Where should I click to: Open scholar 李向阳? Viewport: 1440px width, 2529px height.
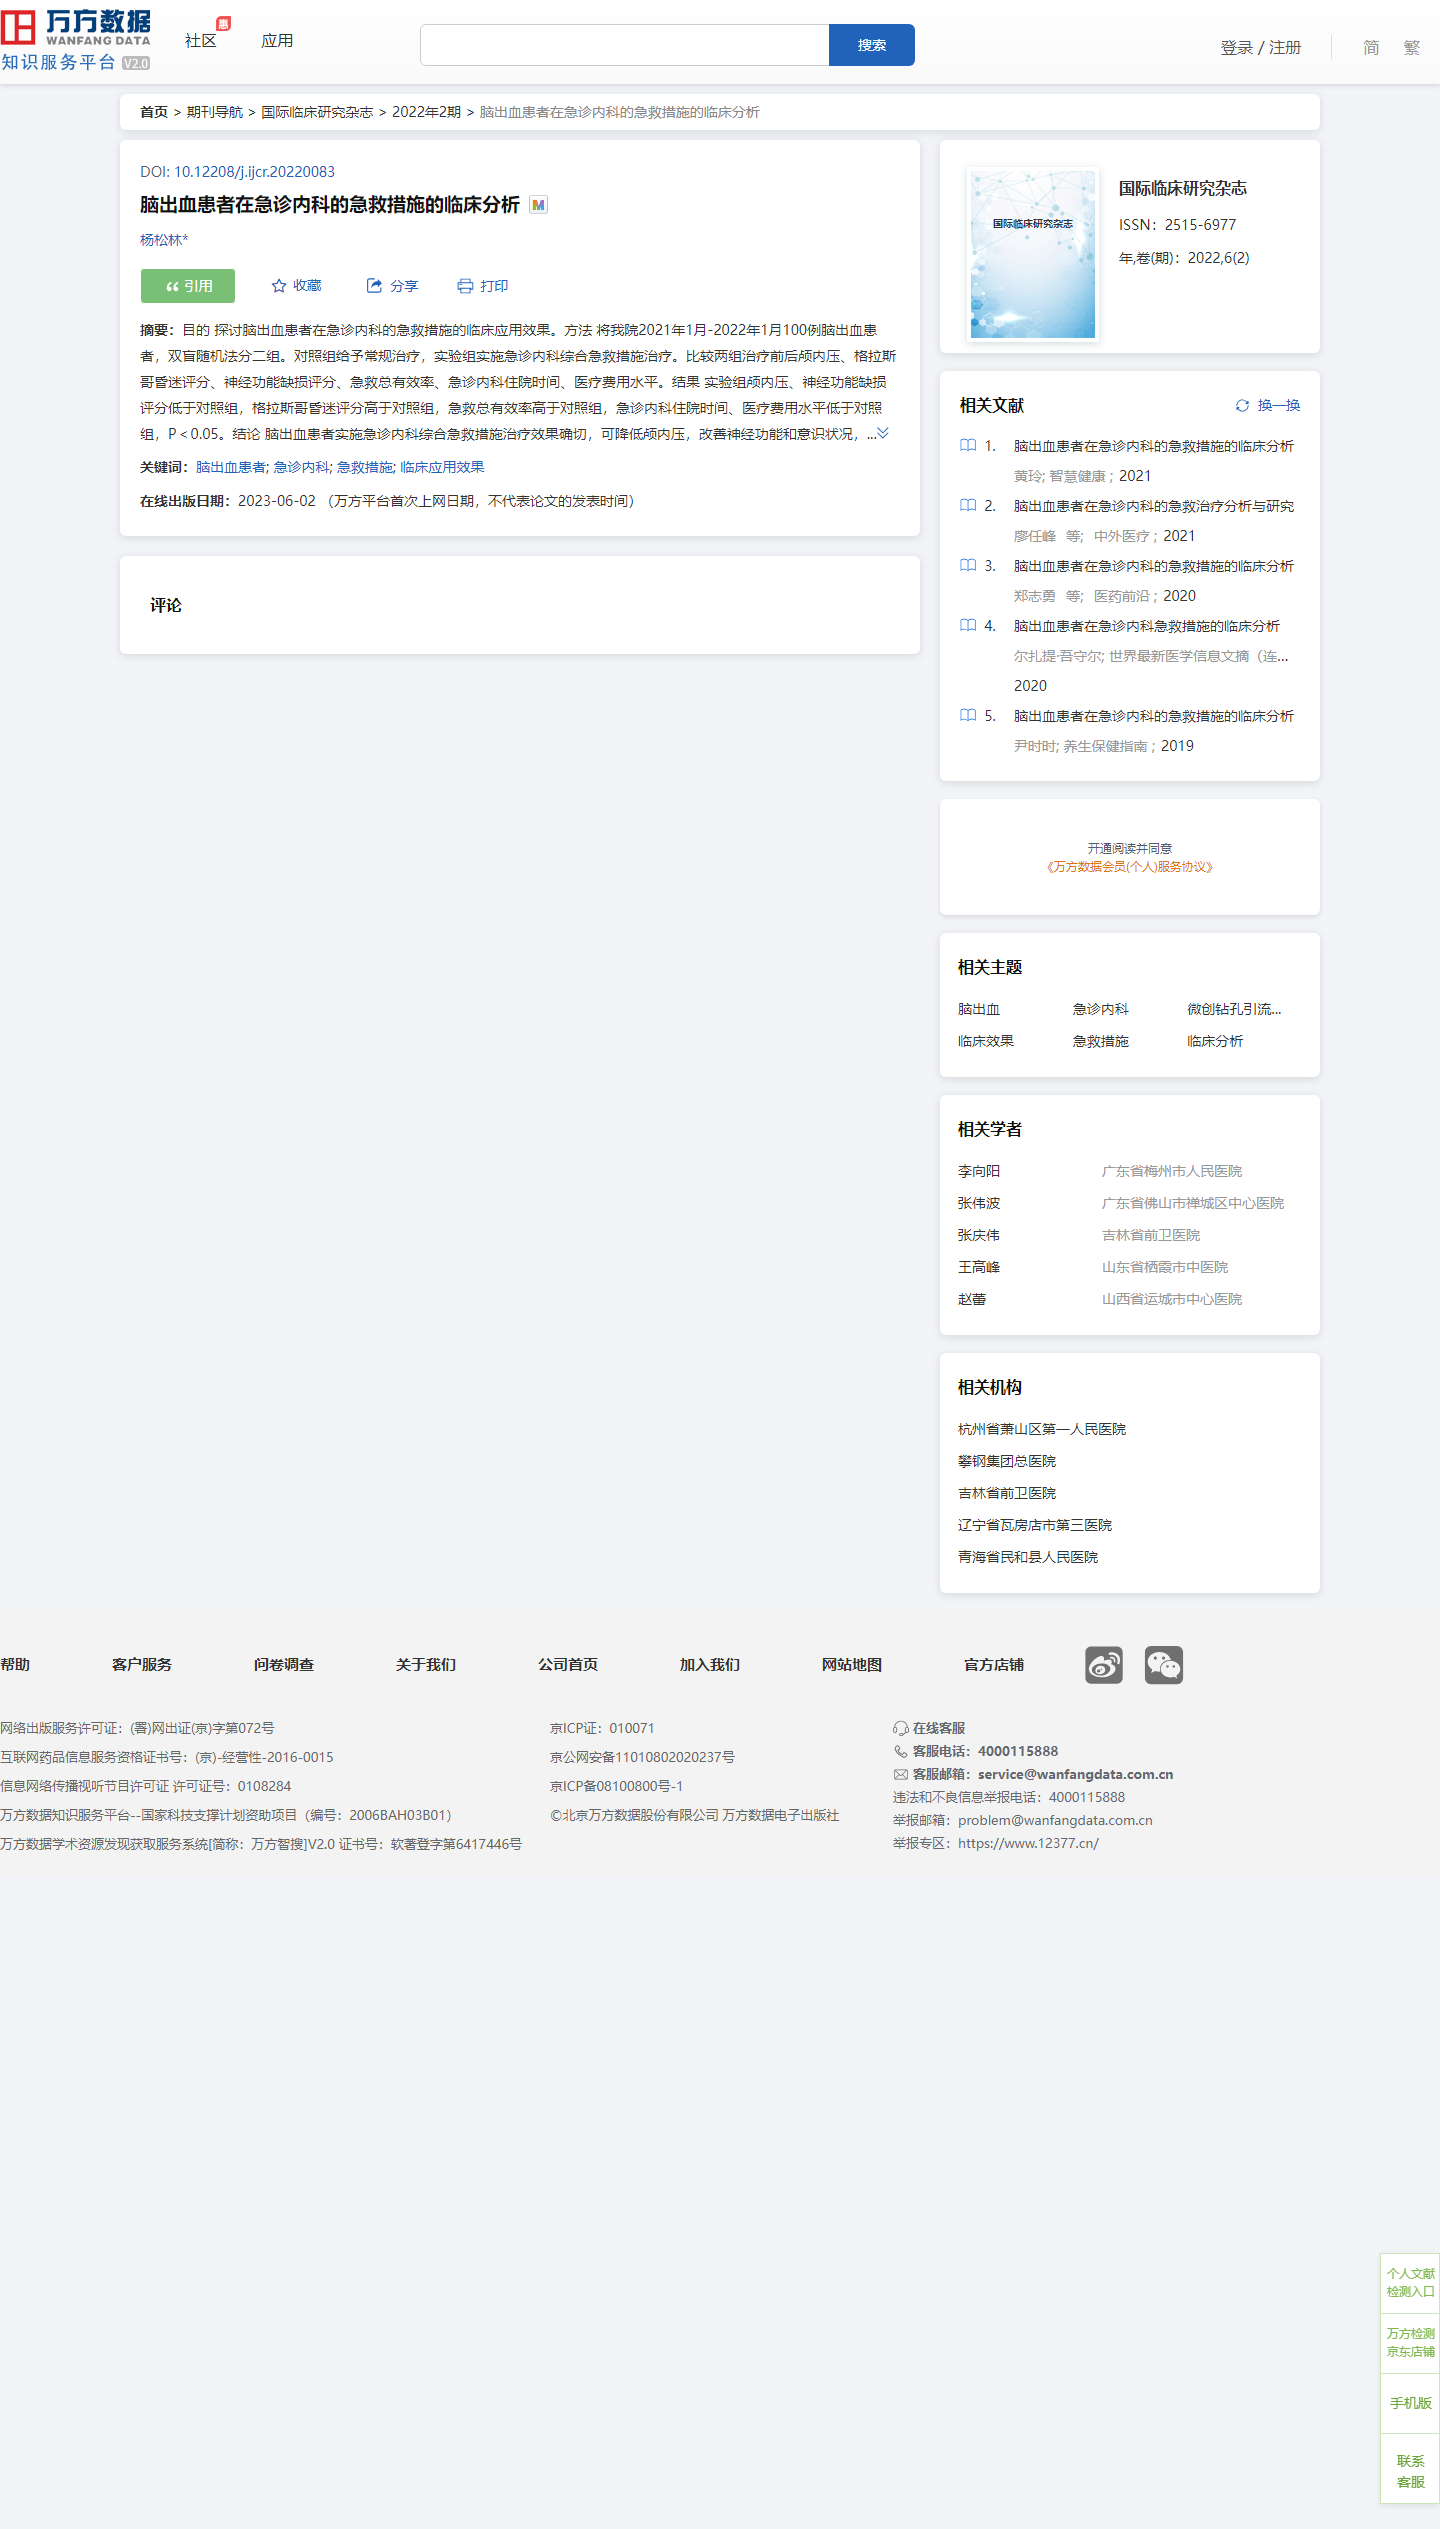pos(979,1171)
